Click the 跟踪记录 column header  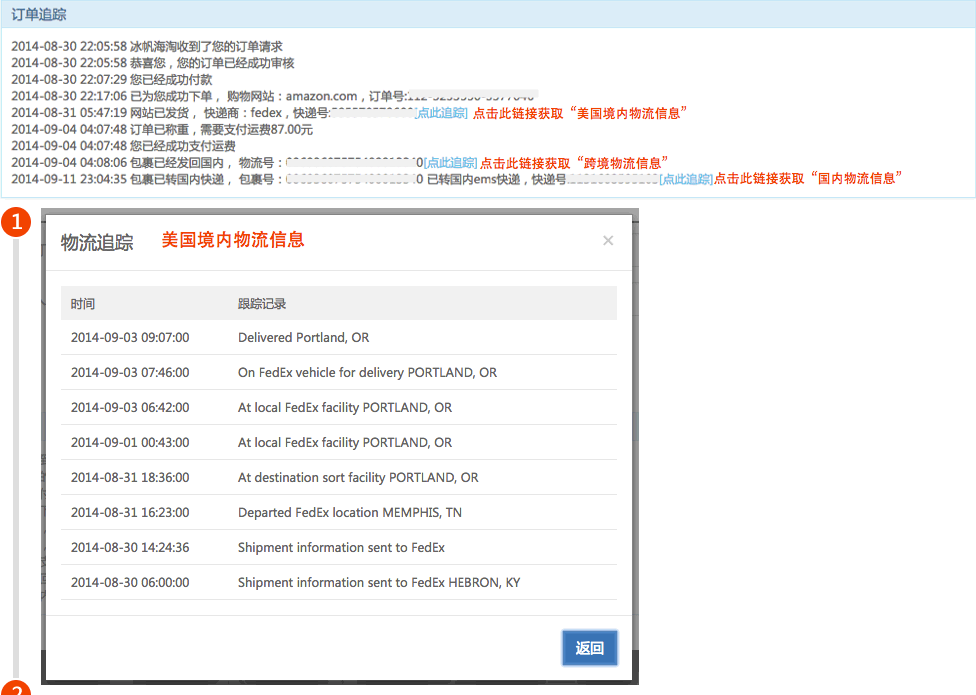pyautogui.click(x=262, y=303)
